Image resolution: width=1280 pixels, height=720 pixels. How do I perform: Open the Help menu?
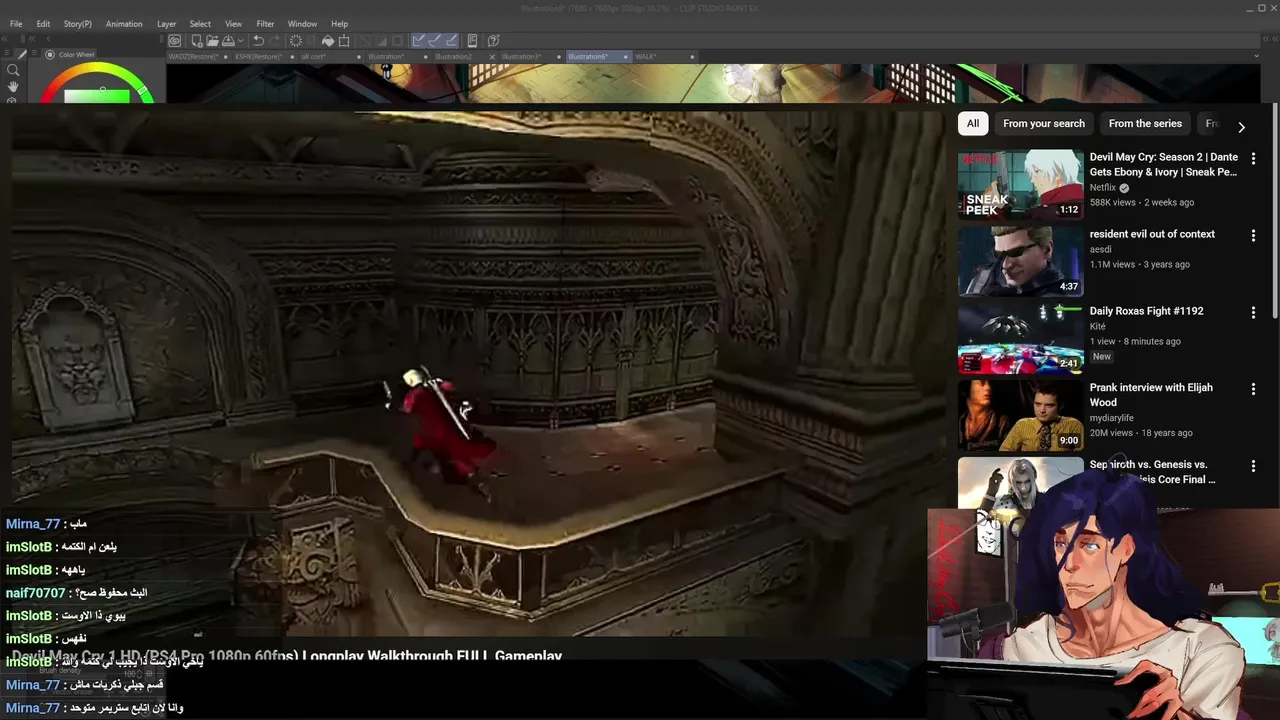pos(340,24)
